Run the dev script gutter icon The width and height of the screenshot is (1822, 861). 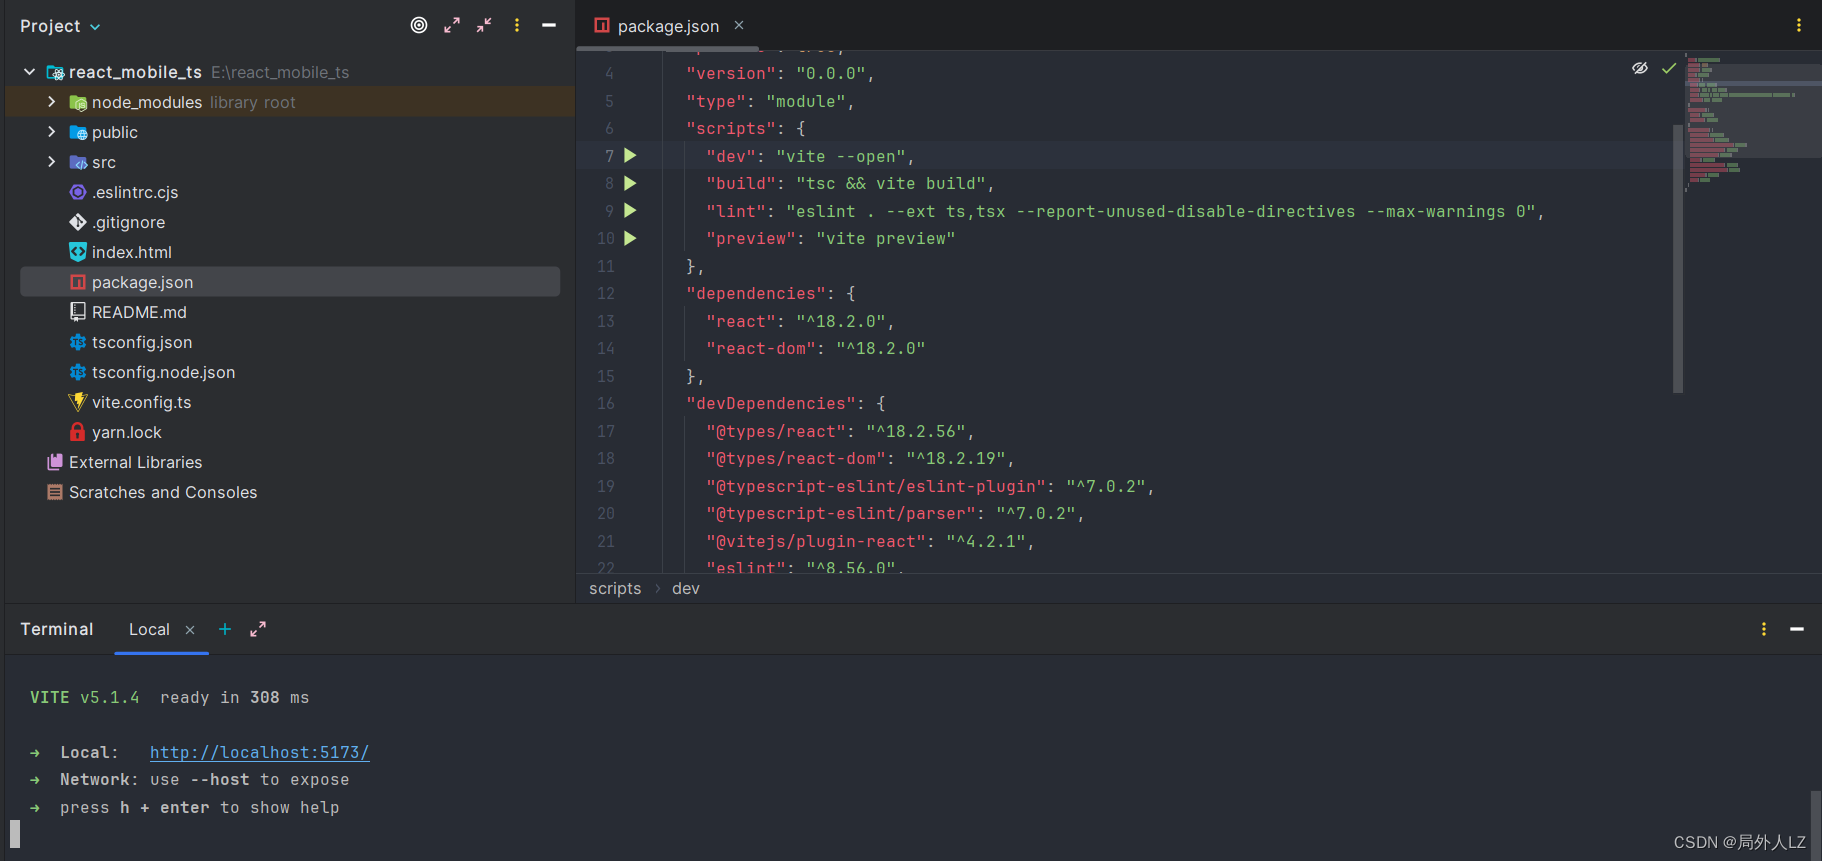point(630,156)
